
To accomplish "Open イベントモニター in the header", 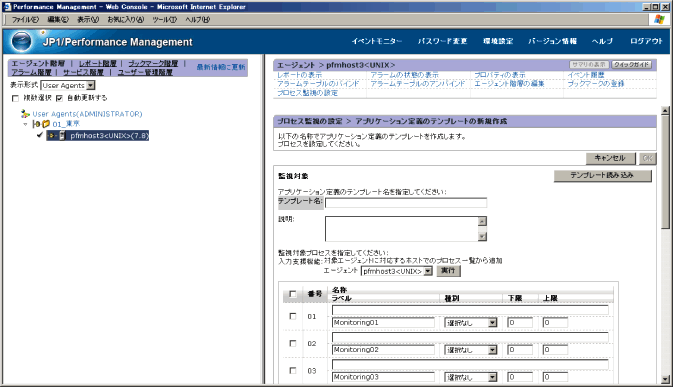I will click(x=377, y=41).
